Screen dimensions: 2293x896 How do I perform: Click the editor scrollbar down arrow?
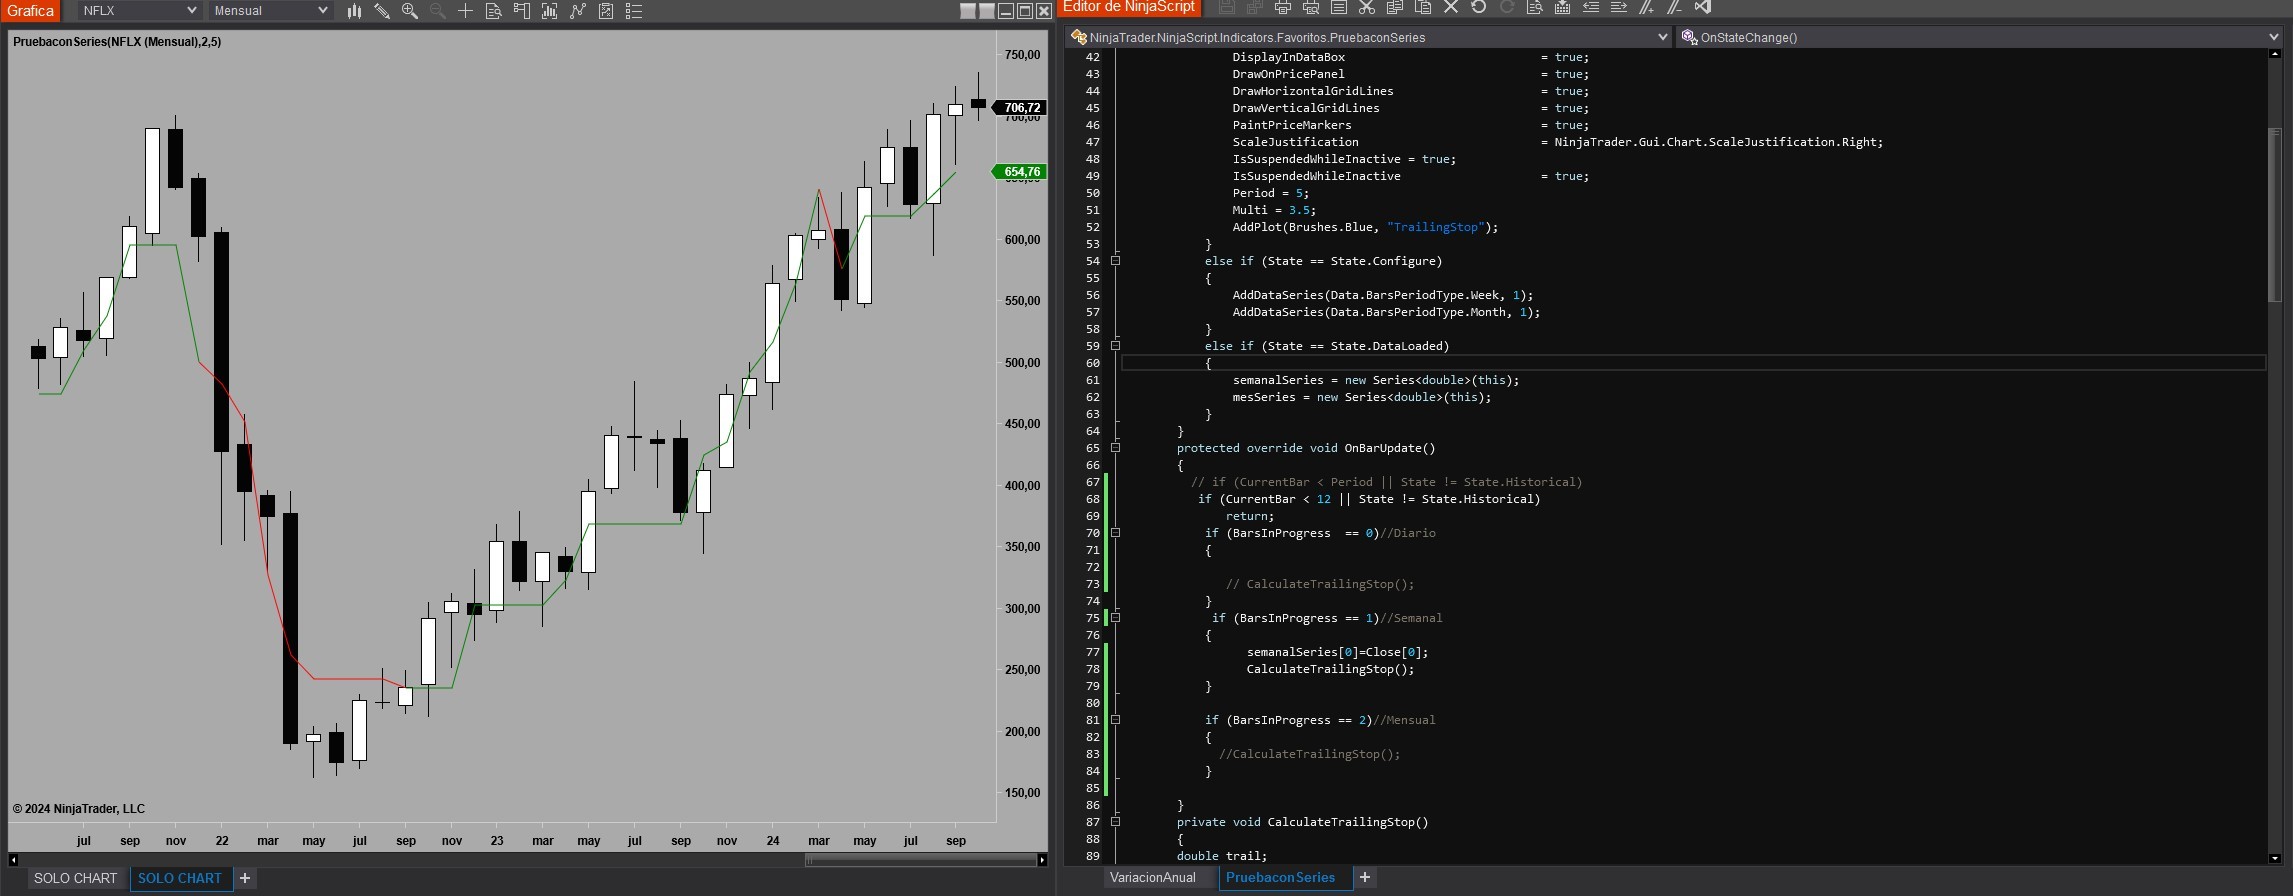[x=2275, y=858]
